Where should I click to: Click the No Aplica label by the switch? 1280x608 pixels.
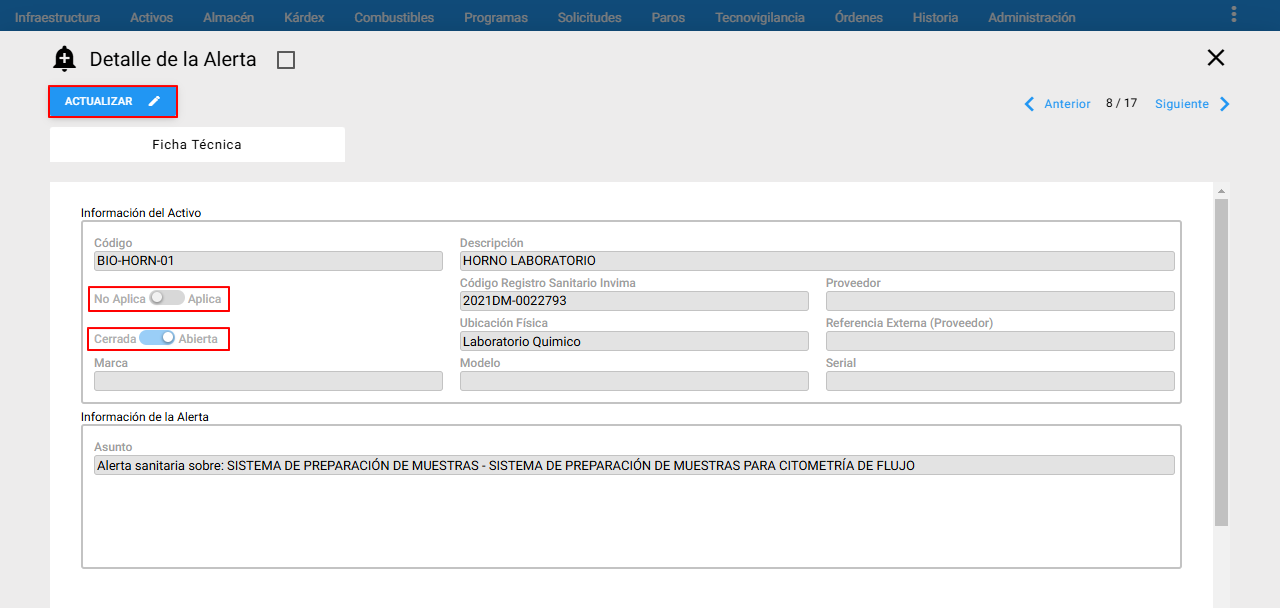click(x=120, y=299)
